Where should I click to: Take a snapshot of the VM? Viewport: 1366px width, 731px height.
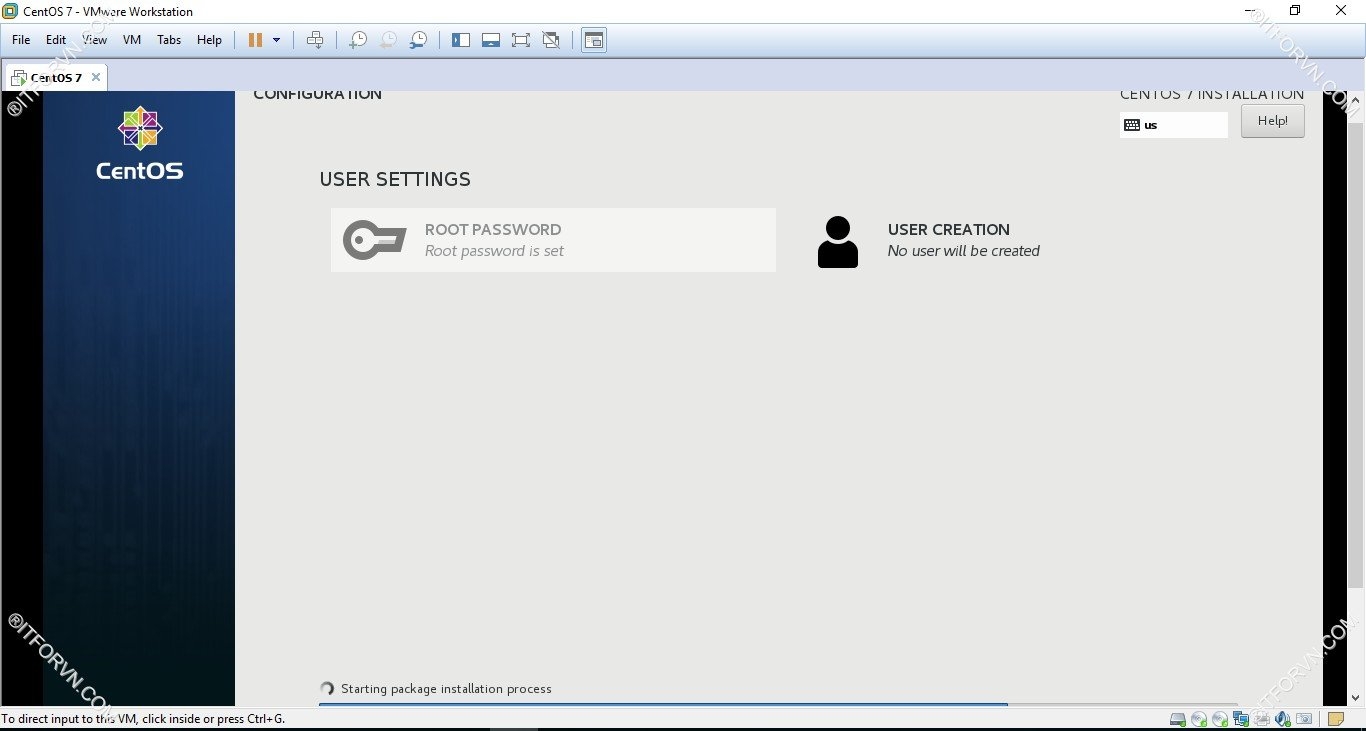[x=357, y=40]
